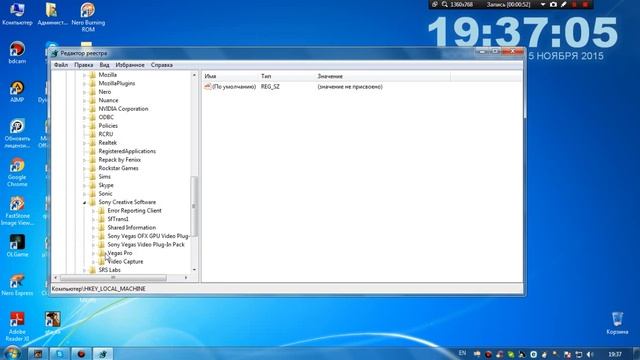
Task: Collapse the Sony Creative Software key
Action: (x=84, y=202)
